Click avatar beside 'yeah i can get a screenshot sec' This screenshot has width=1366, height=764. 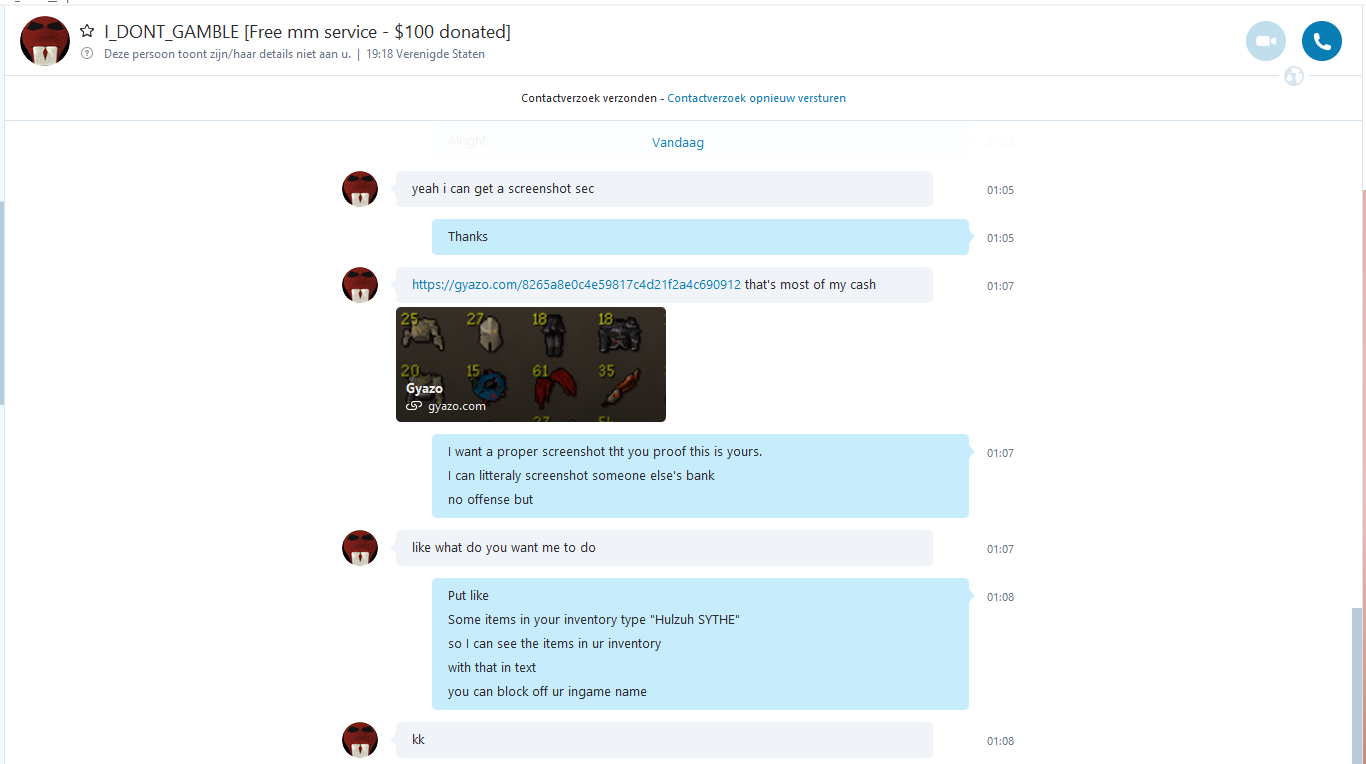click(x=360, y=189)
